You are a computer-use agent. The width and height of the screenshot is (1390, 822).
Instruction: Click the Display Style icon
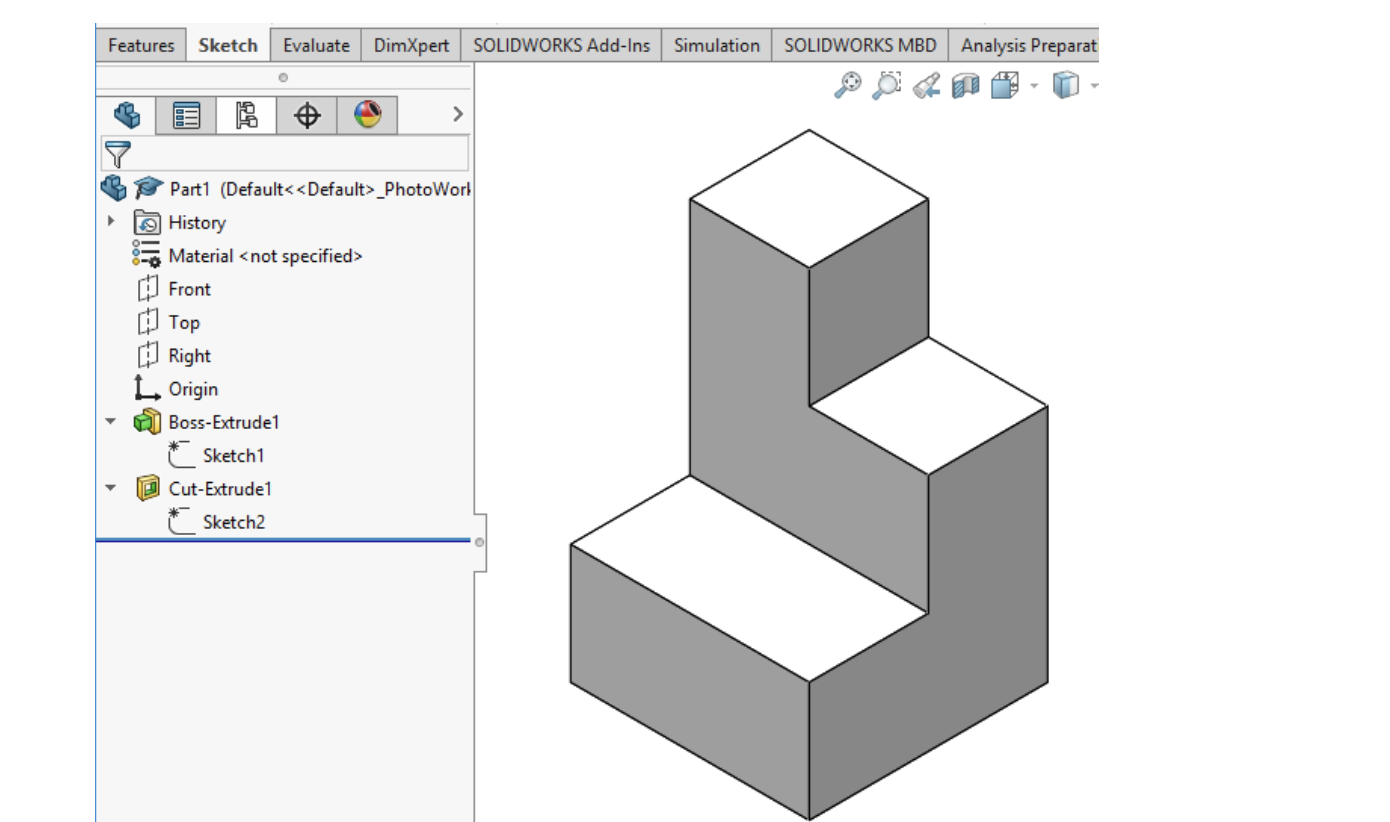[1066, 86]
